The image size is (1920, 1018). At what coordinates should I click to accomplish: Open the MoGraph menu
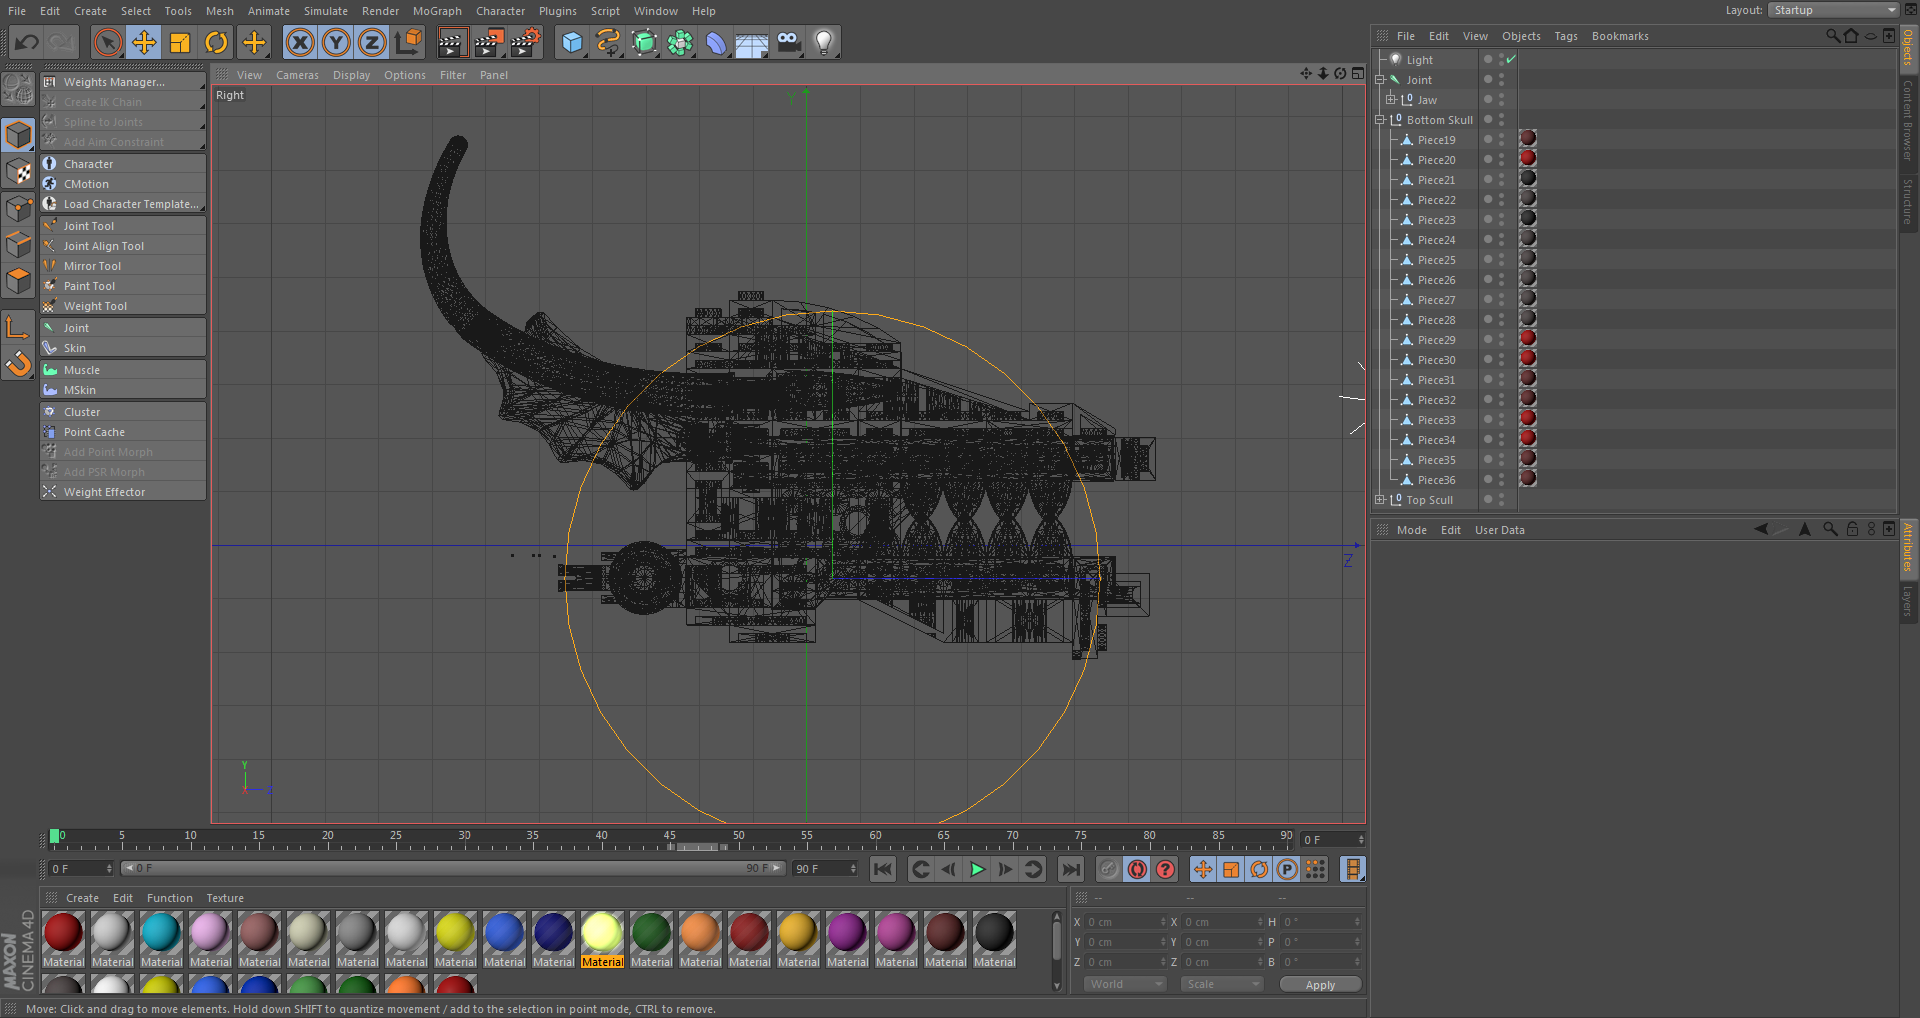tap(437, 11)
